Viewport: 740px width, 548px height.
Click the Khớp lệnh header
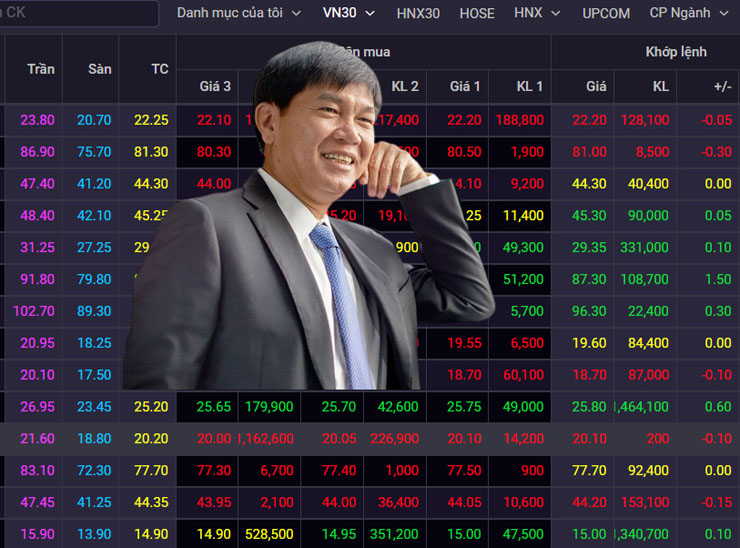676,51
